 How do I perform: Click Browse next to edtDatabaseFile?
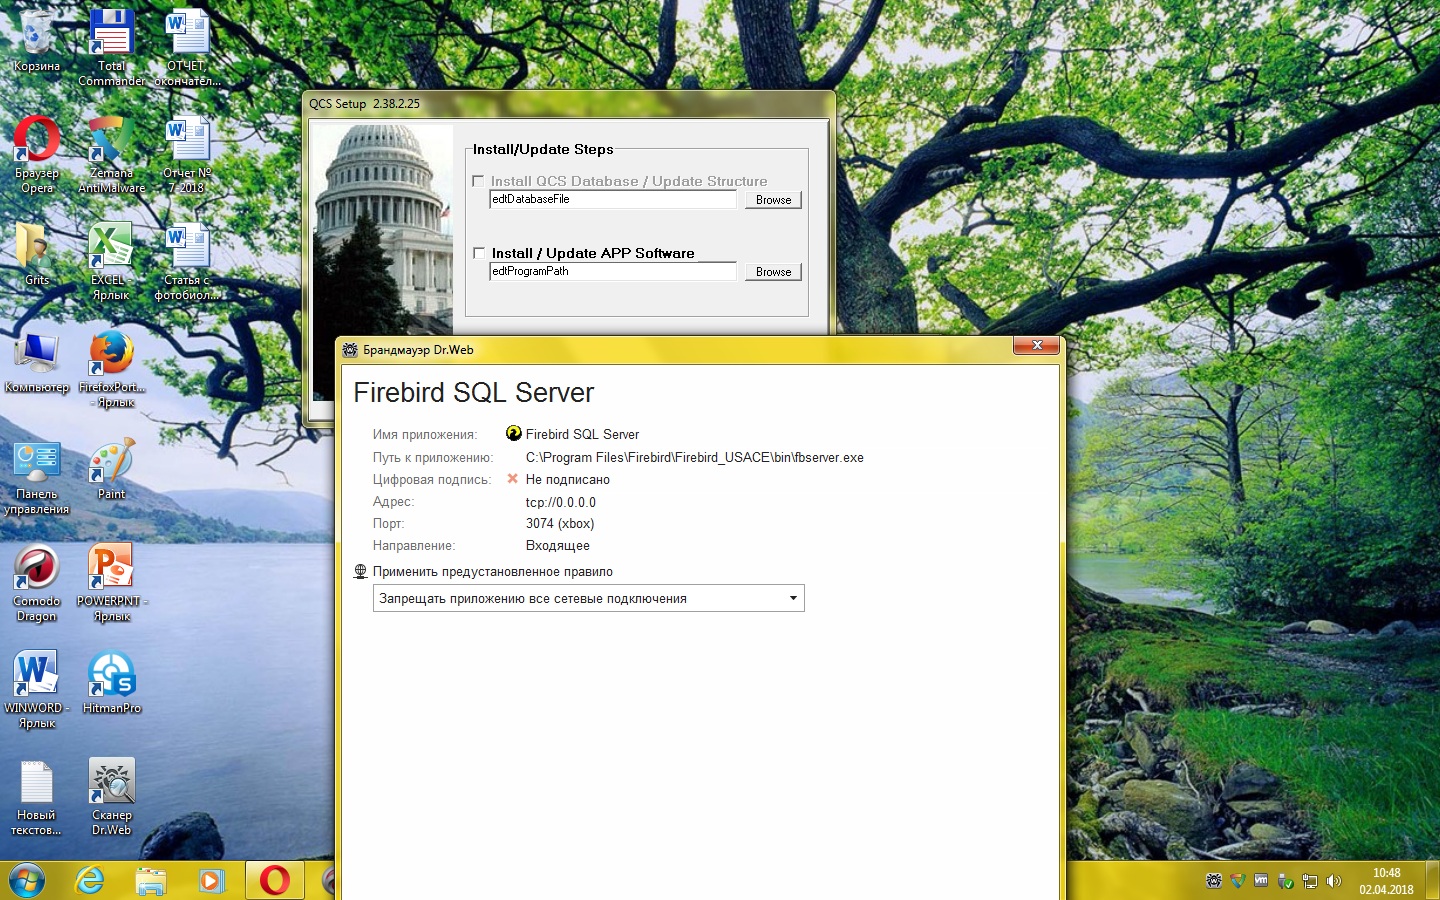(x=773, y=200)
